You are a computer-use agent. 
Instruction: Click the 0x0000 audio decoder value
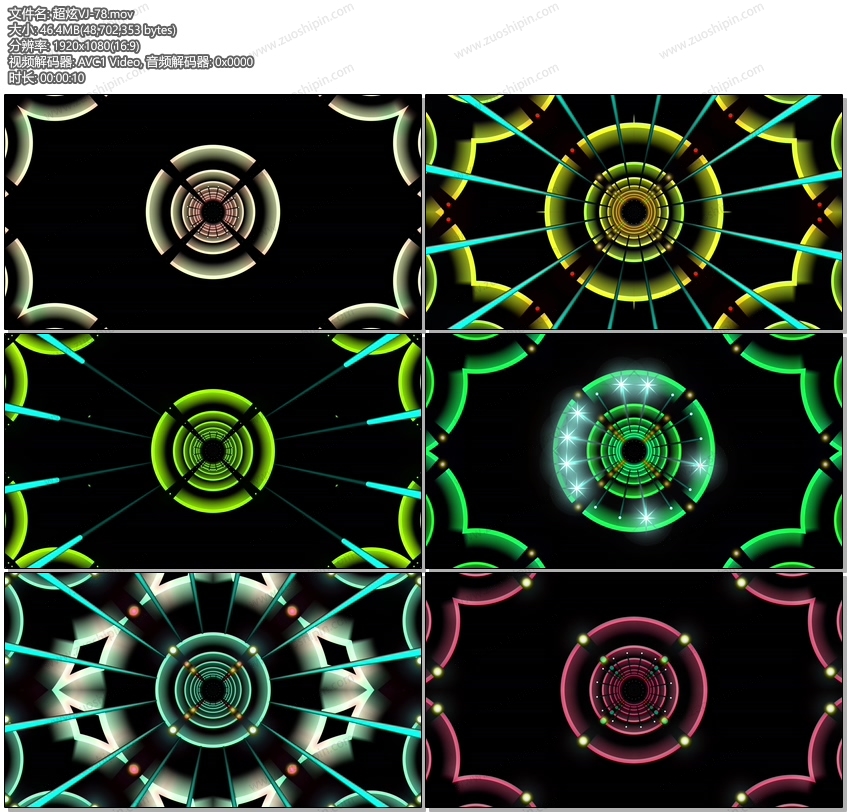click(x=233, y=62)
